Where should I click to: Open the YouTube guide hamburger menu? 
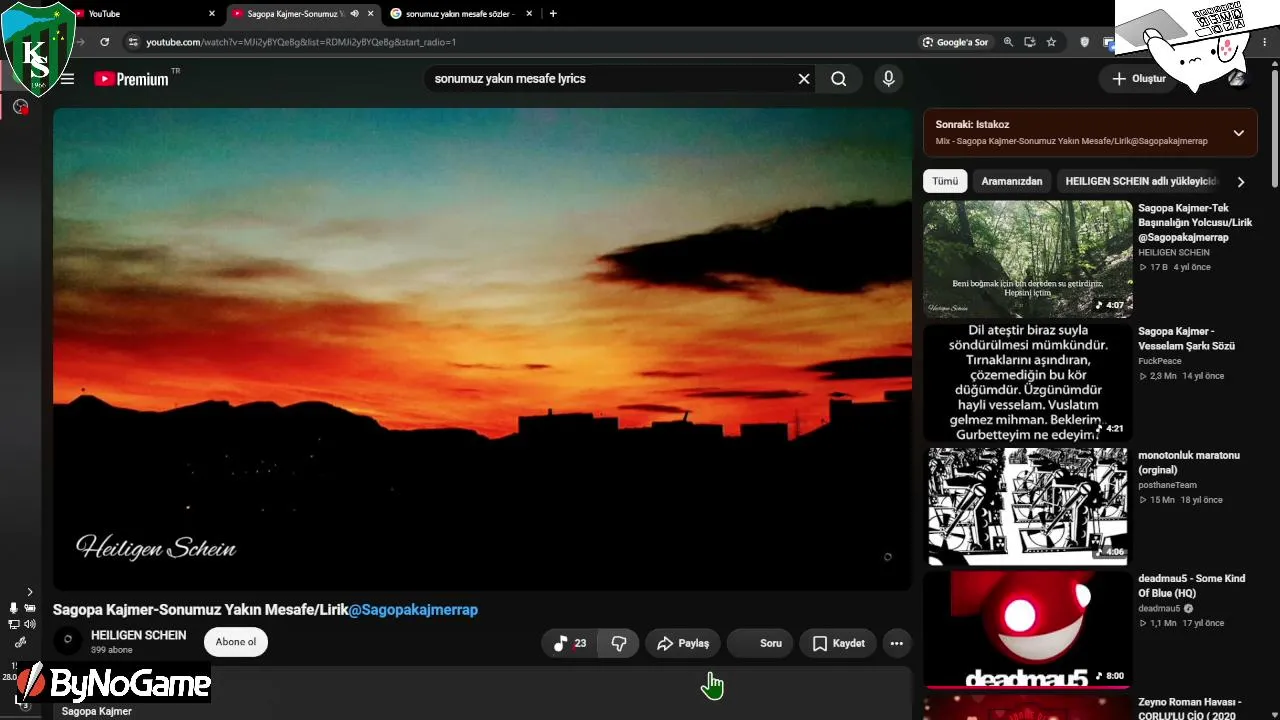click(x=67, y=79)
